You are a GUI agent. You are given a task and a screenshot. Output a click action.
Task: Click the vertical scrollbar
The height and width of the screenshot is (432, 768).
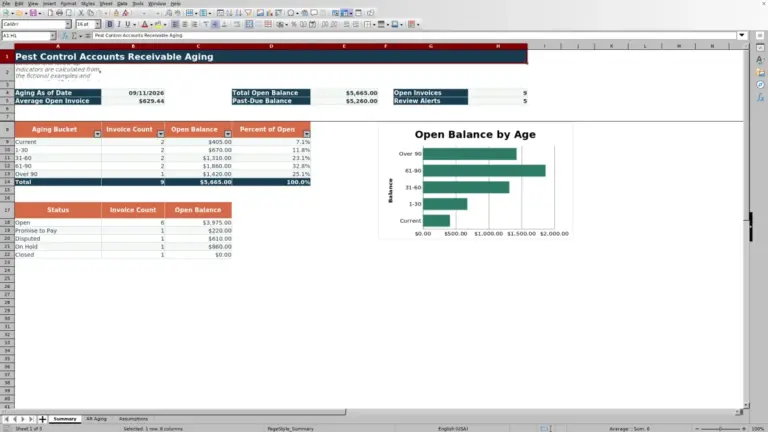pos(746,225)
